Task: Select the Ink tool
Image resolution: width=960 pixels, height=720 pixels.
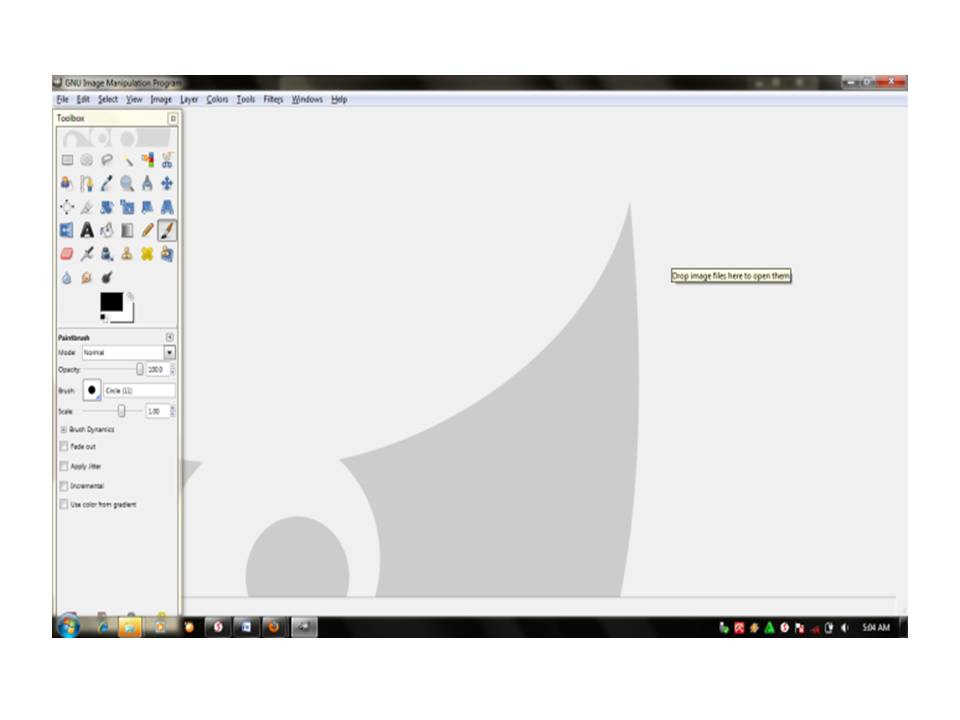Action: click(x=107, y=253)
